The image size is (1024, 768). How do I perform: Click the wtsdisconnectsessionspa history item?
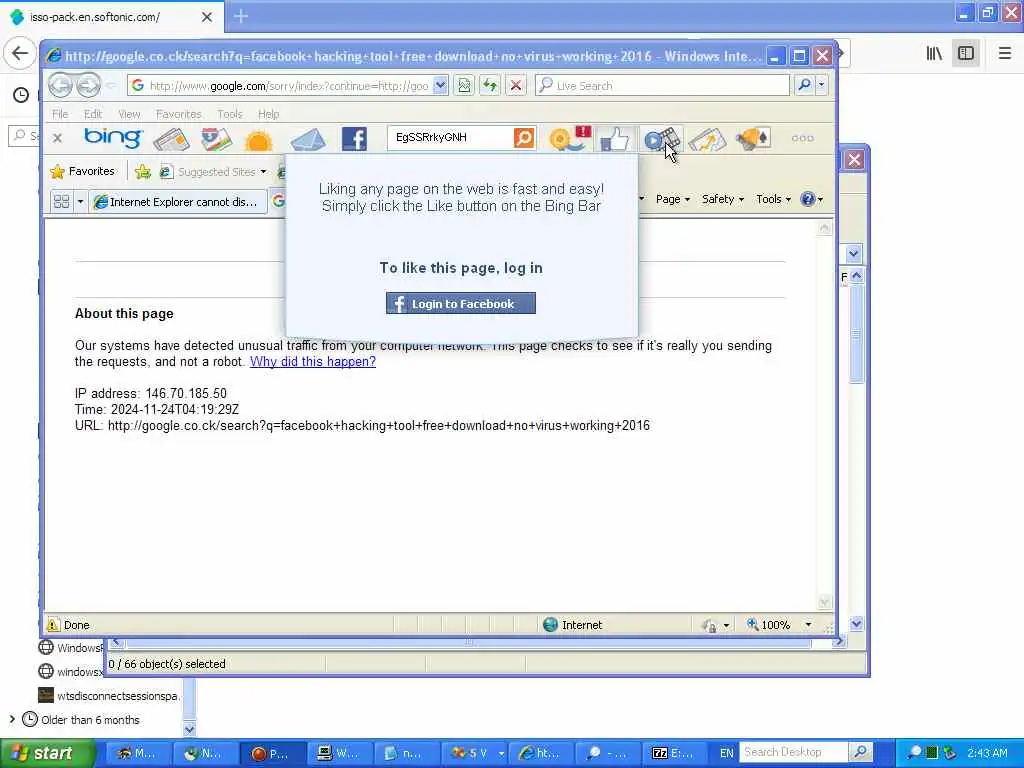109,696
